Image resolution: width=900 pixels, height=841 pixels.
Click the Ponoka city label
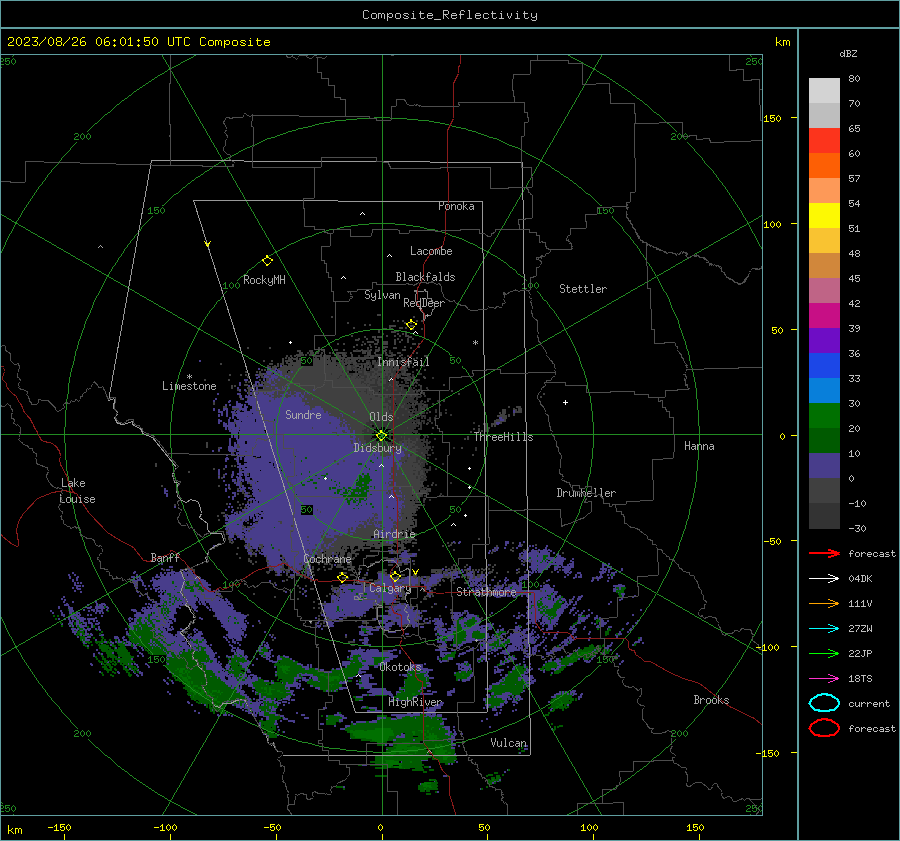click(456, 206)
